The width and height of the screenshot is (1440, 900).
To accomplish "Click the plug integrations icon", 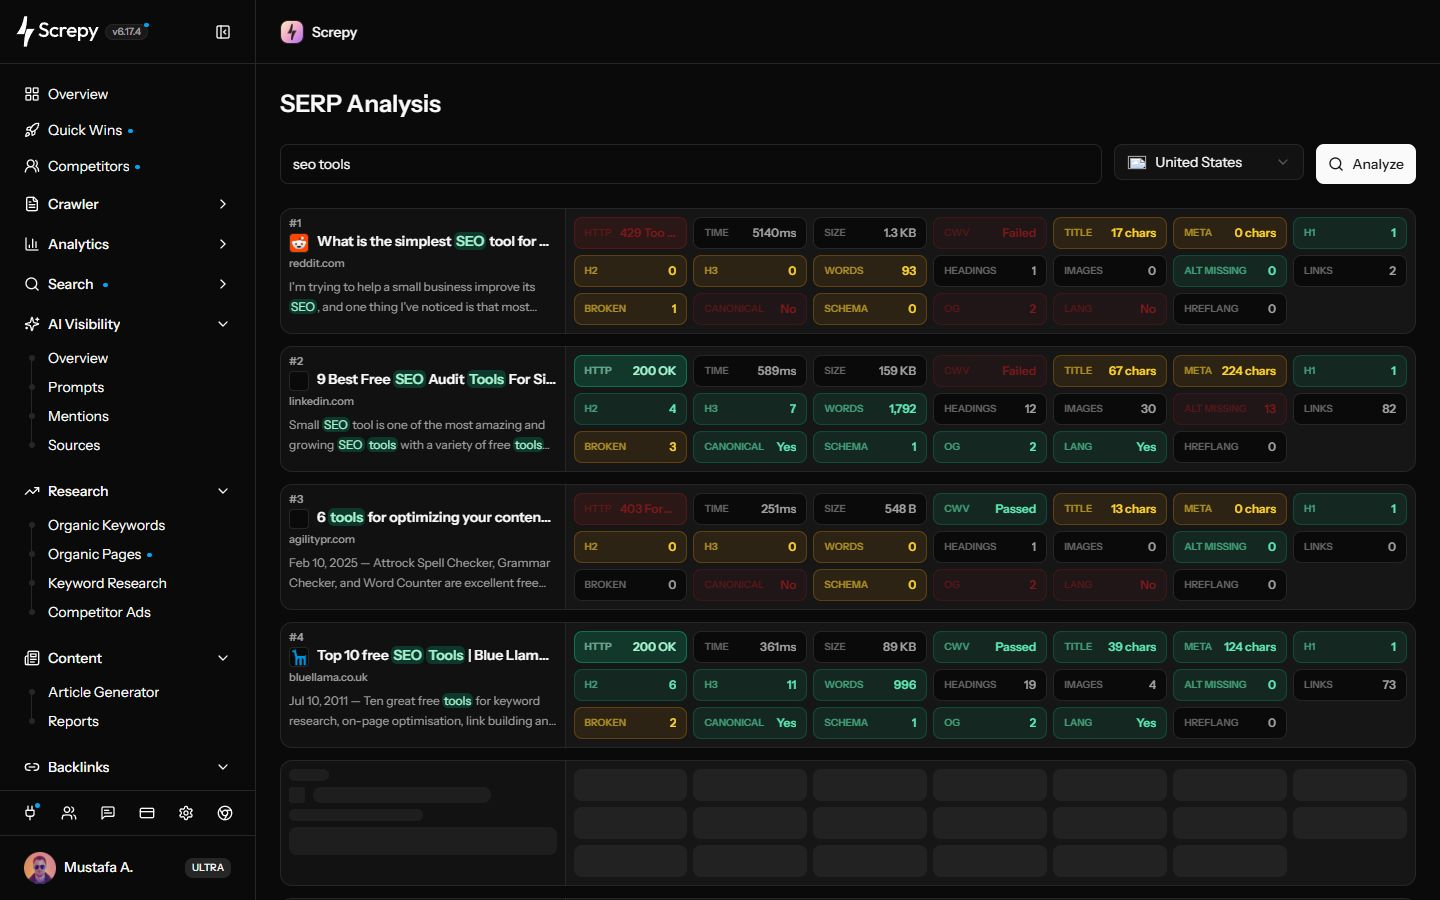I will 30,813.
